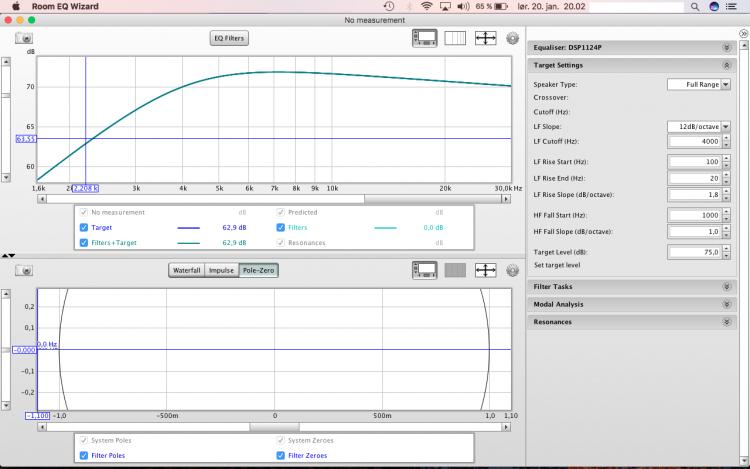Uncheck the Target trace checkbox
Viewport: 750px width, 469px height.
coord(83,228)
